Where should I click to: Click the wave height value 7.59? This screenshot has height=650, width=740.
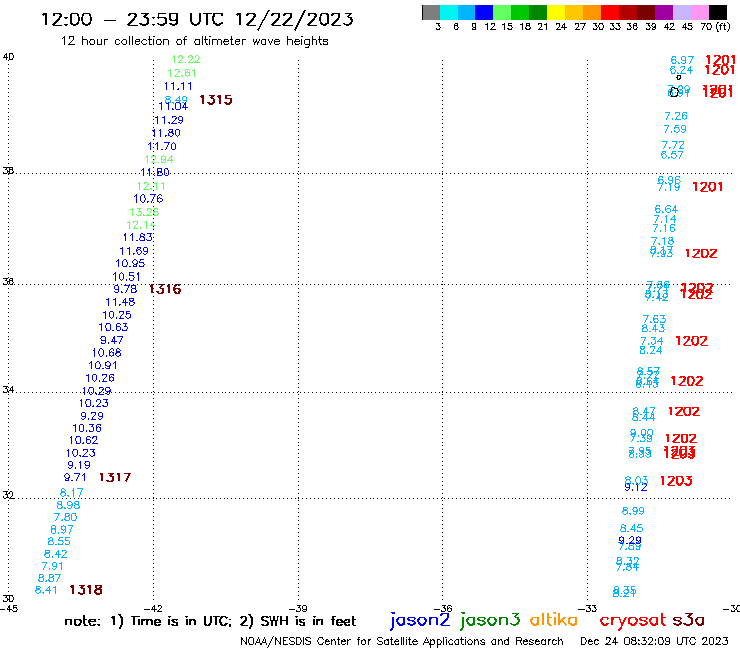coord(675,129)
